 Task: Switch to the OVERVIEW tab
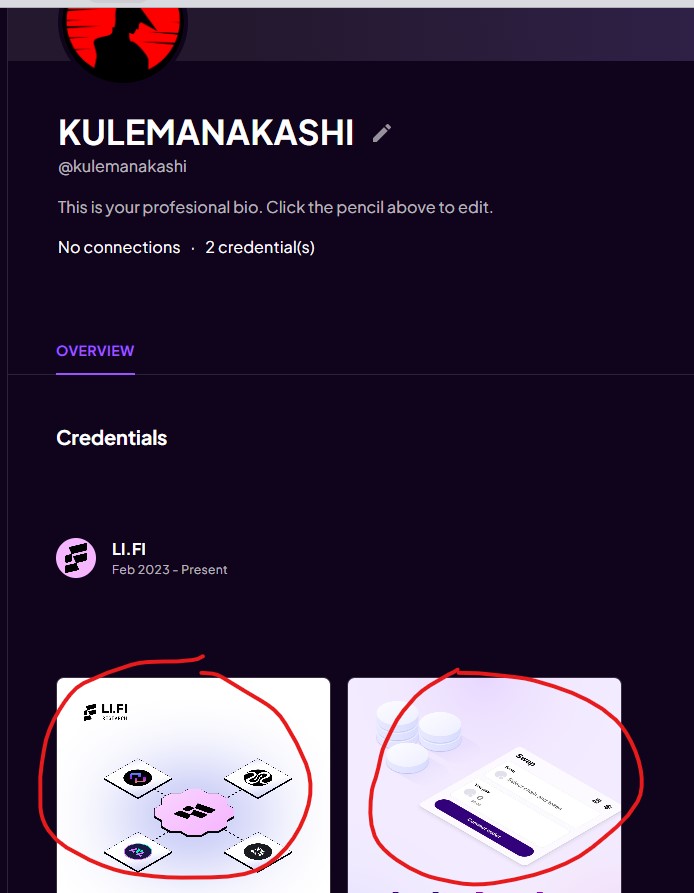tap(95, 351)
